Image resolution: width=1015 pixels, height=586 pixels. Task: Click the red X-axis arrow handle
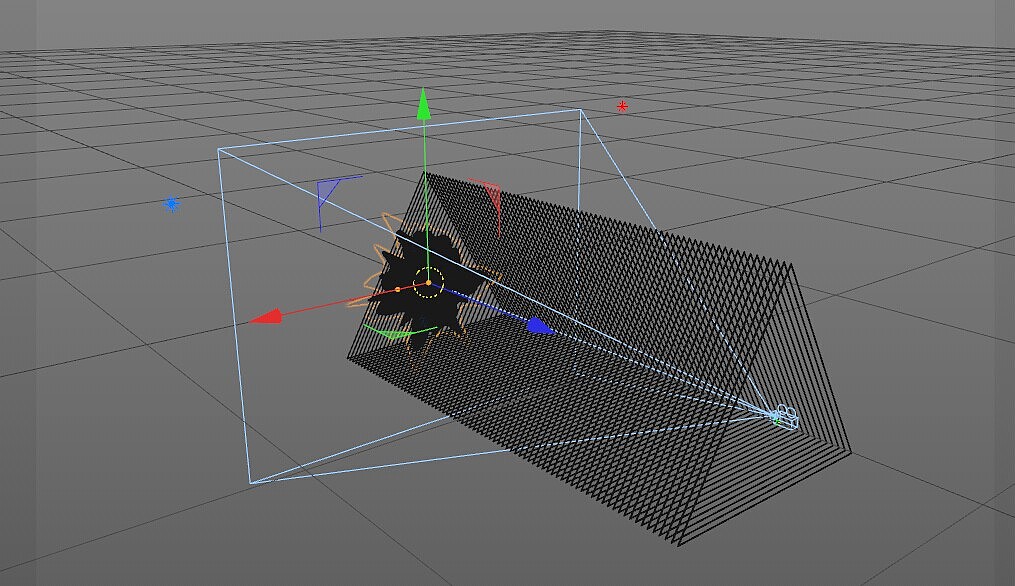[267, 317]
